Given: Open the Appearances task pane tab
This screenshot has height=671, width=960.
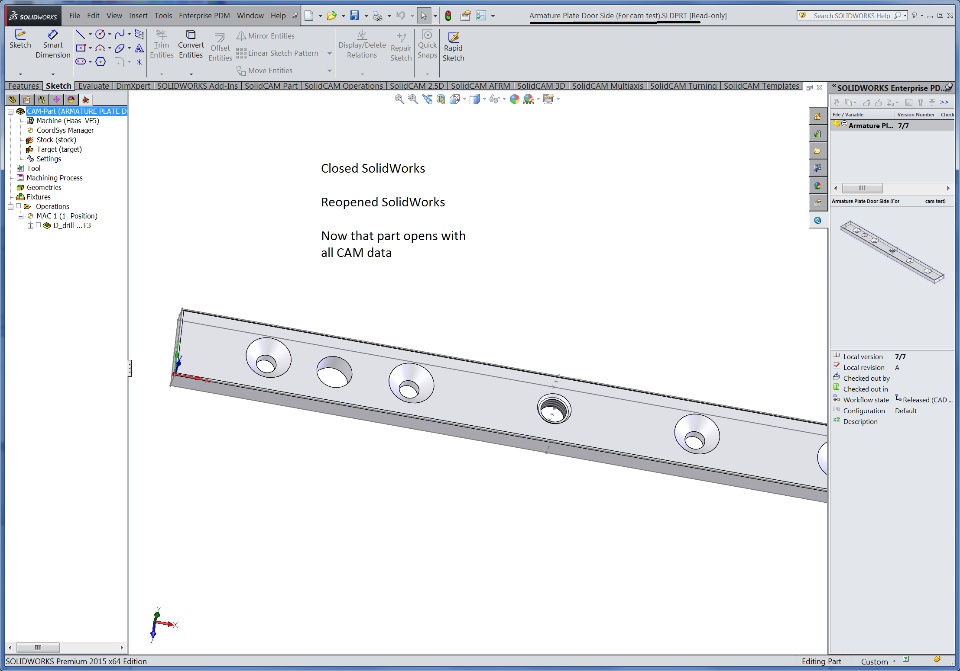Looking at the screenshot, I should (x=817, y=185).
